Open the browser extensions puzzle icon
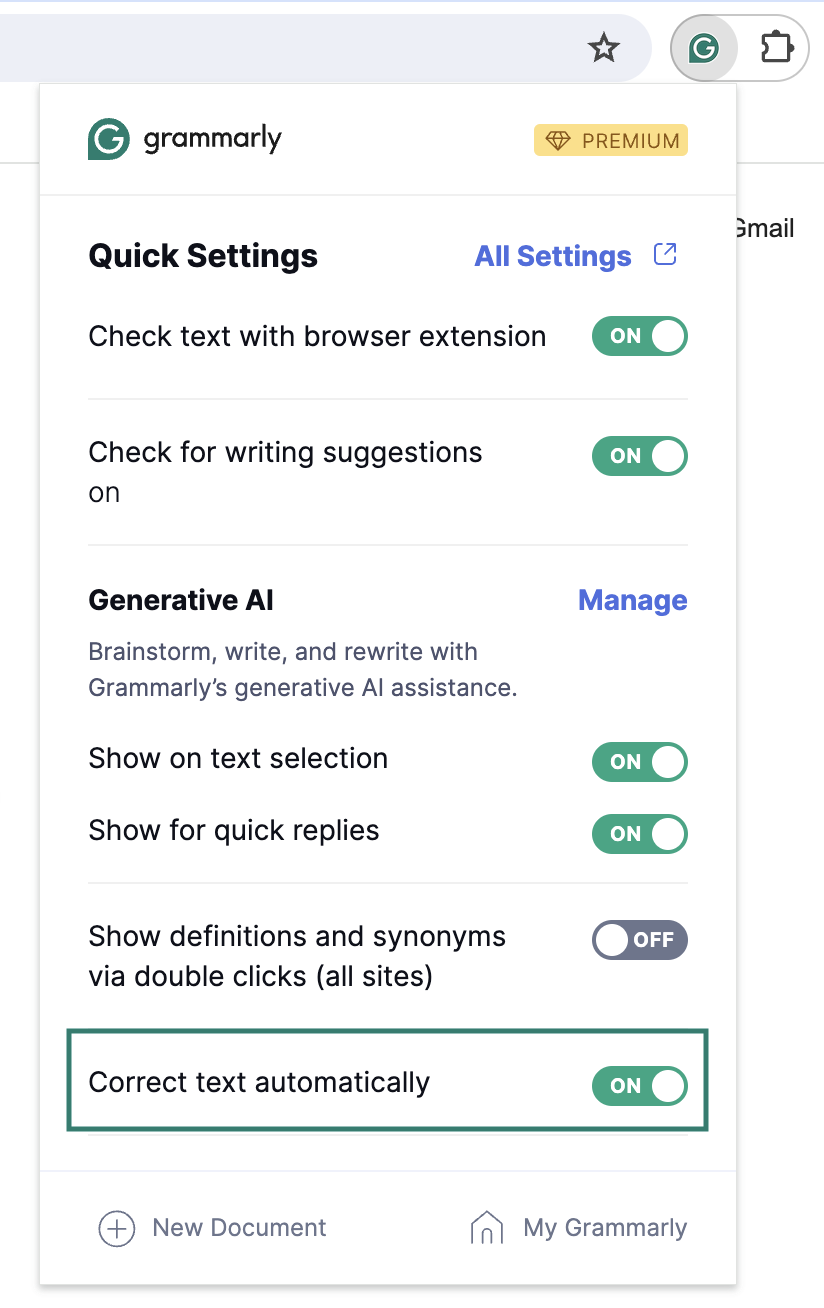Viewport: 824px width, 1308px height. tap(776, 47)
